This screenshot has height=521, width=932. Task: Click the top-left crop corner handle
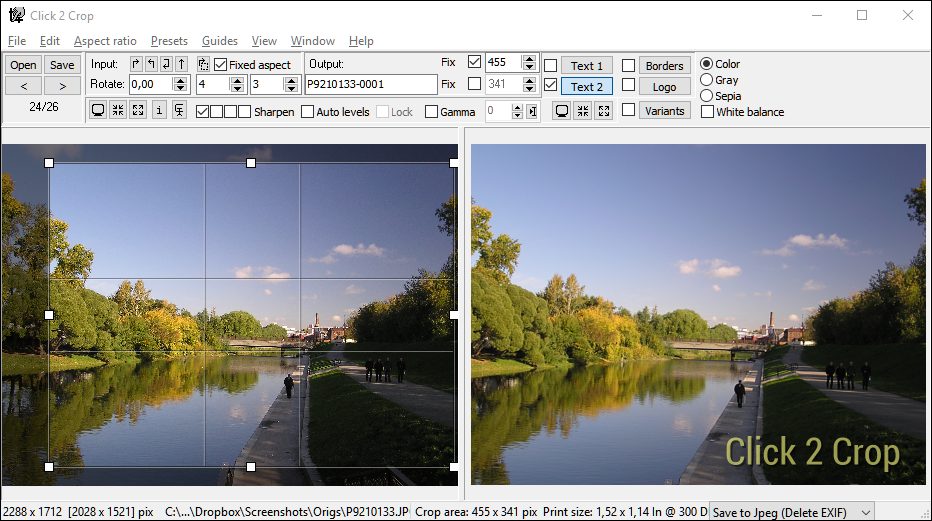tap(49, 163)
